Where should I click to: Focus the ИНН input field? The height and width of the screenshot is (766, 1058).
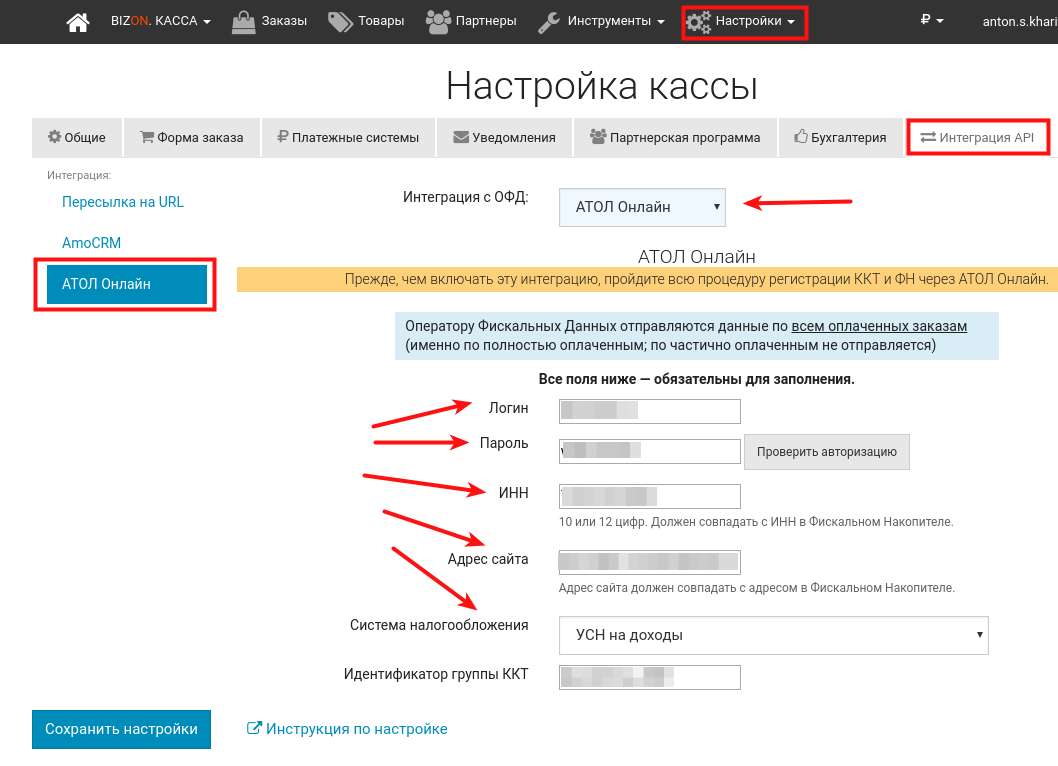point(649,496)
